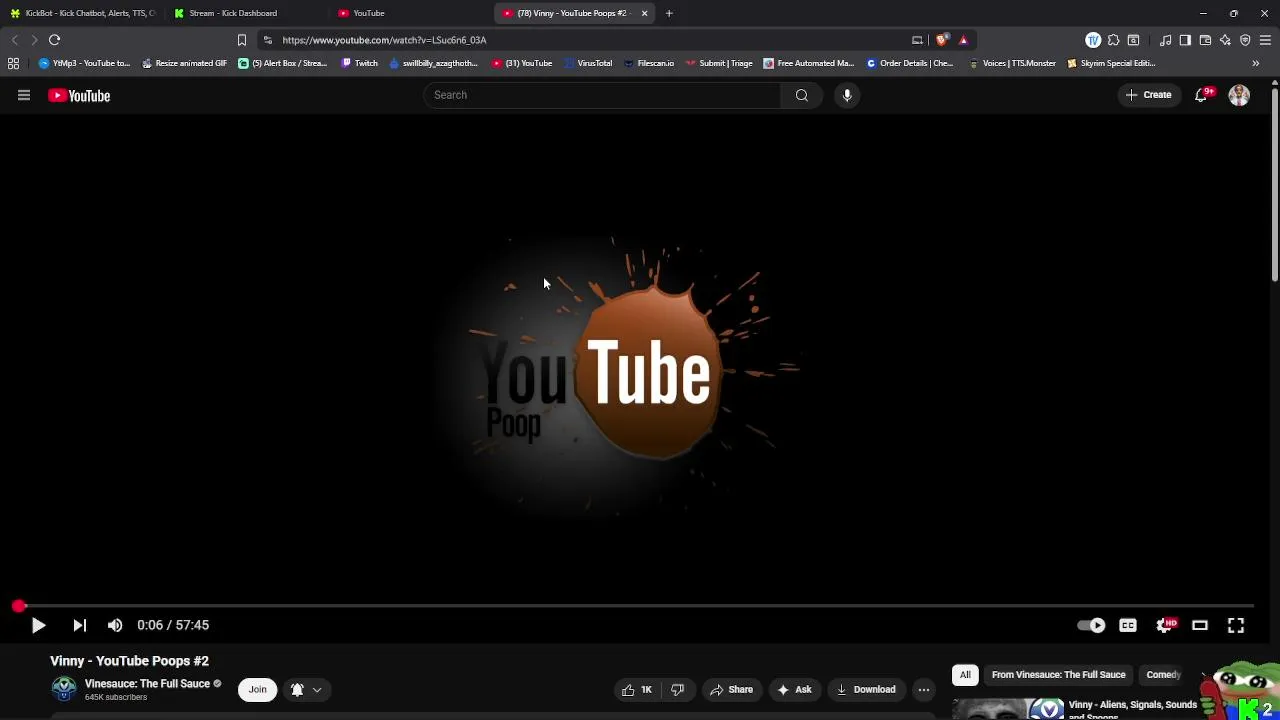Open Leo AI sparkle icon

(1225, 40)
